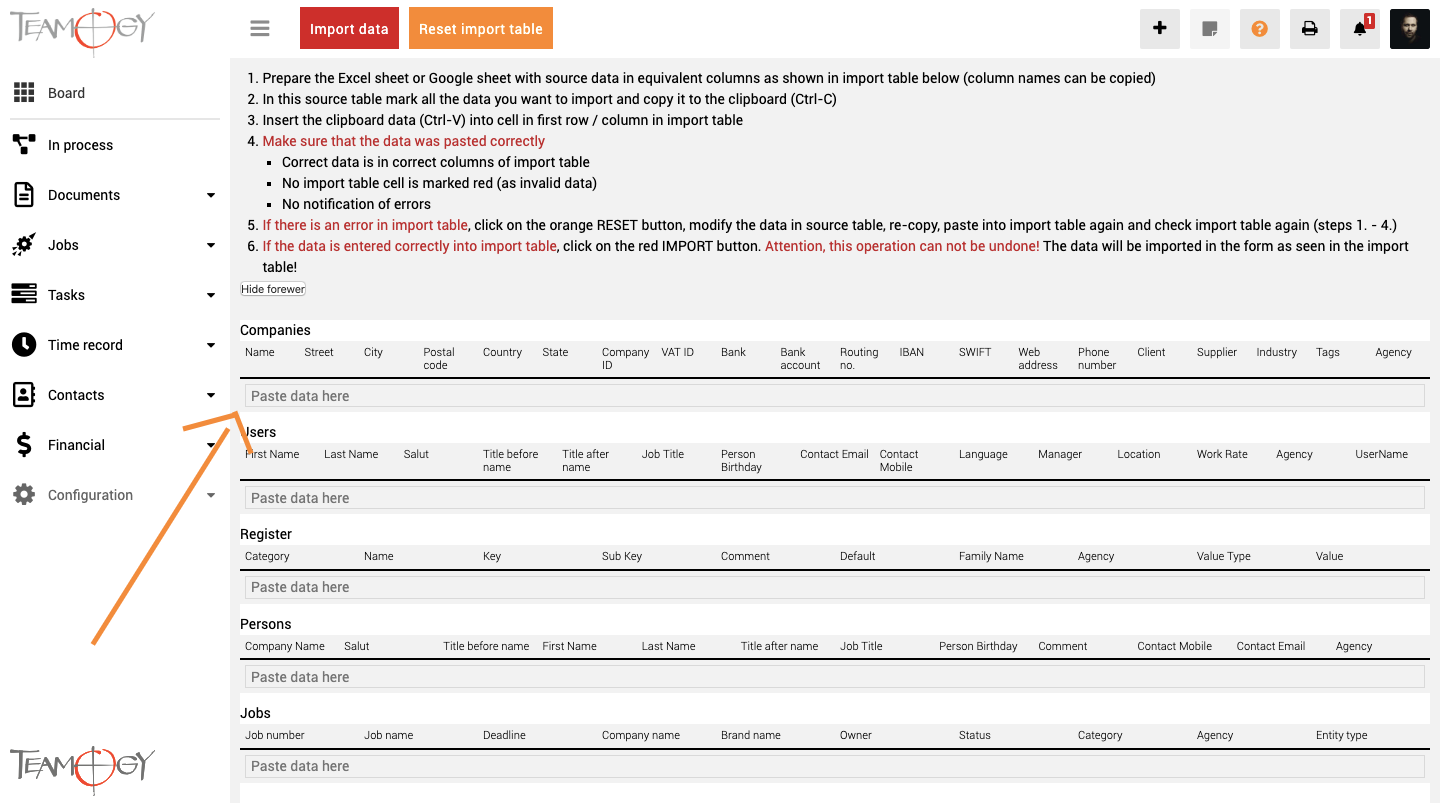This screenshot has width=1440, height=803.
Task: Click the Register section heading
Action: (x=266, y=534)
